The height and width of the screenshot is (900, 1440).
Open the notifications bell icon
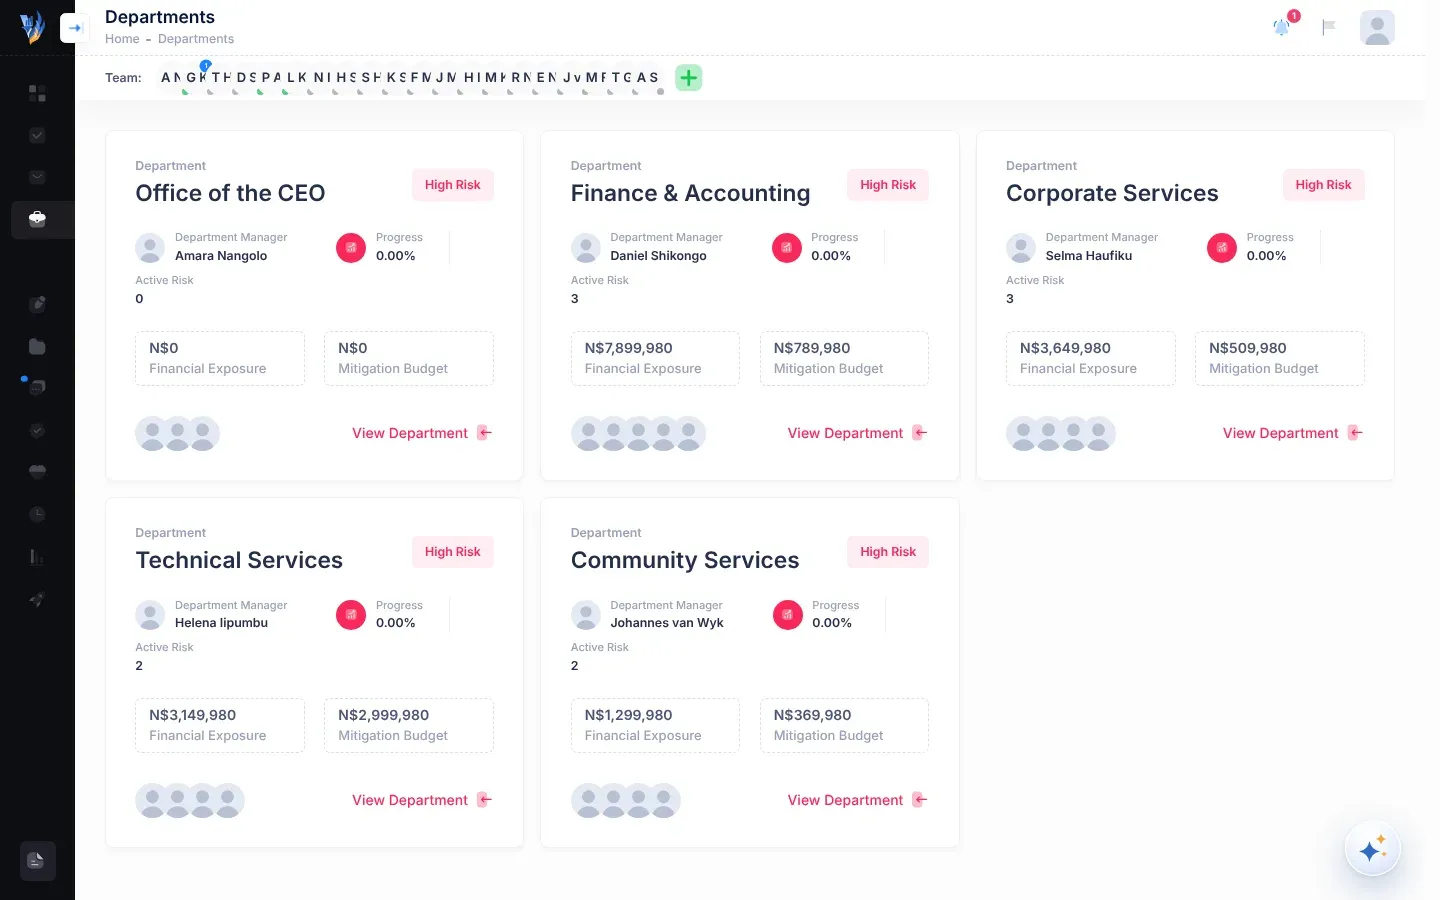[1282, 27]
